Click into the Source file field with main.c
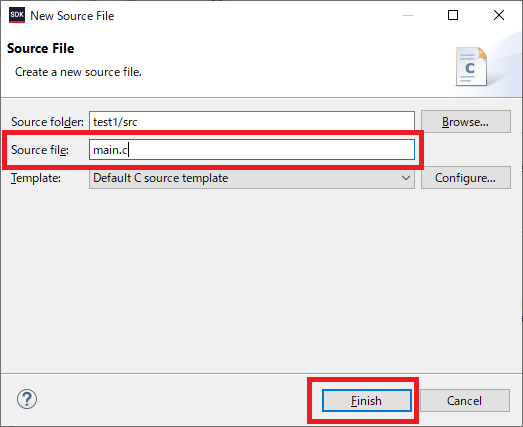This screenshot has height=427, width=523. coord(252,150)
